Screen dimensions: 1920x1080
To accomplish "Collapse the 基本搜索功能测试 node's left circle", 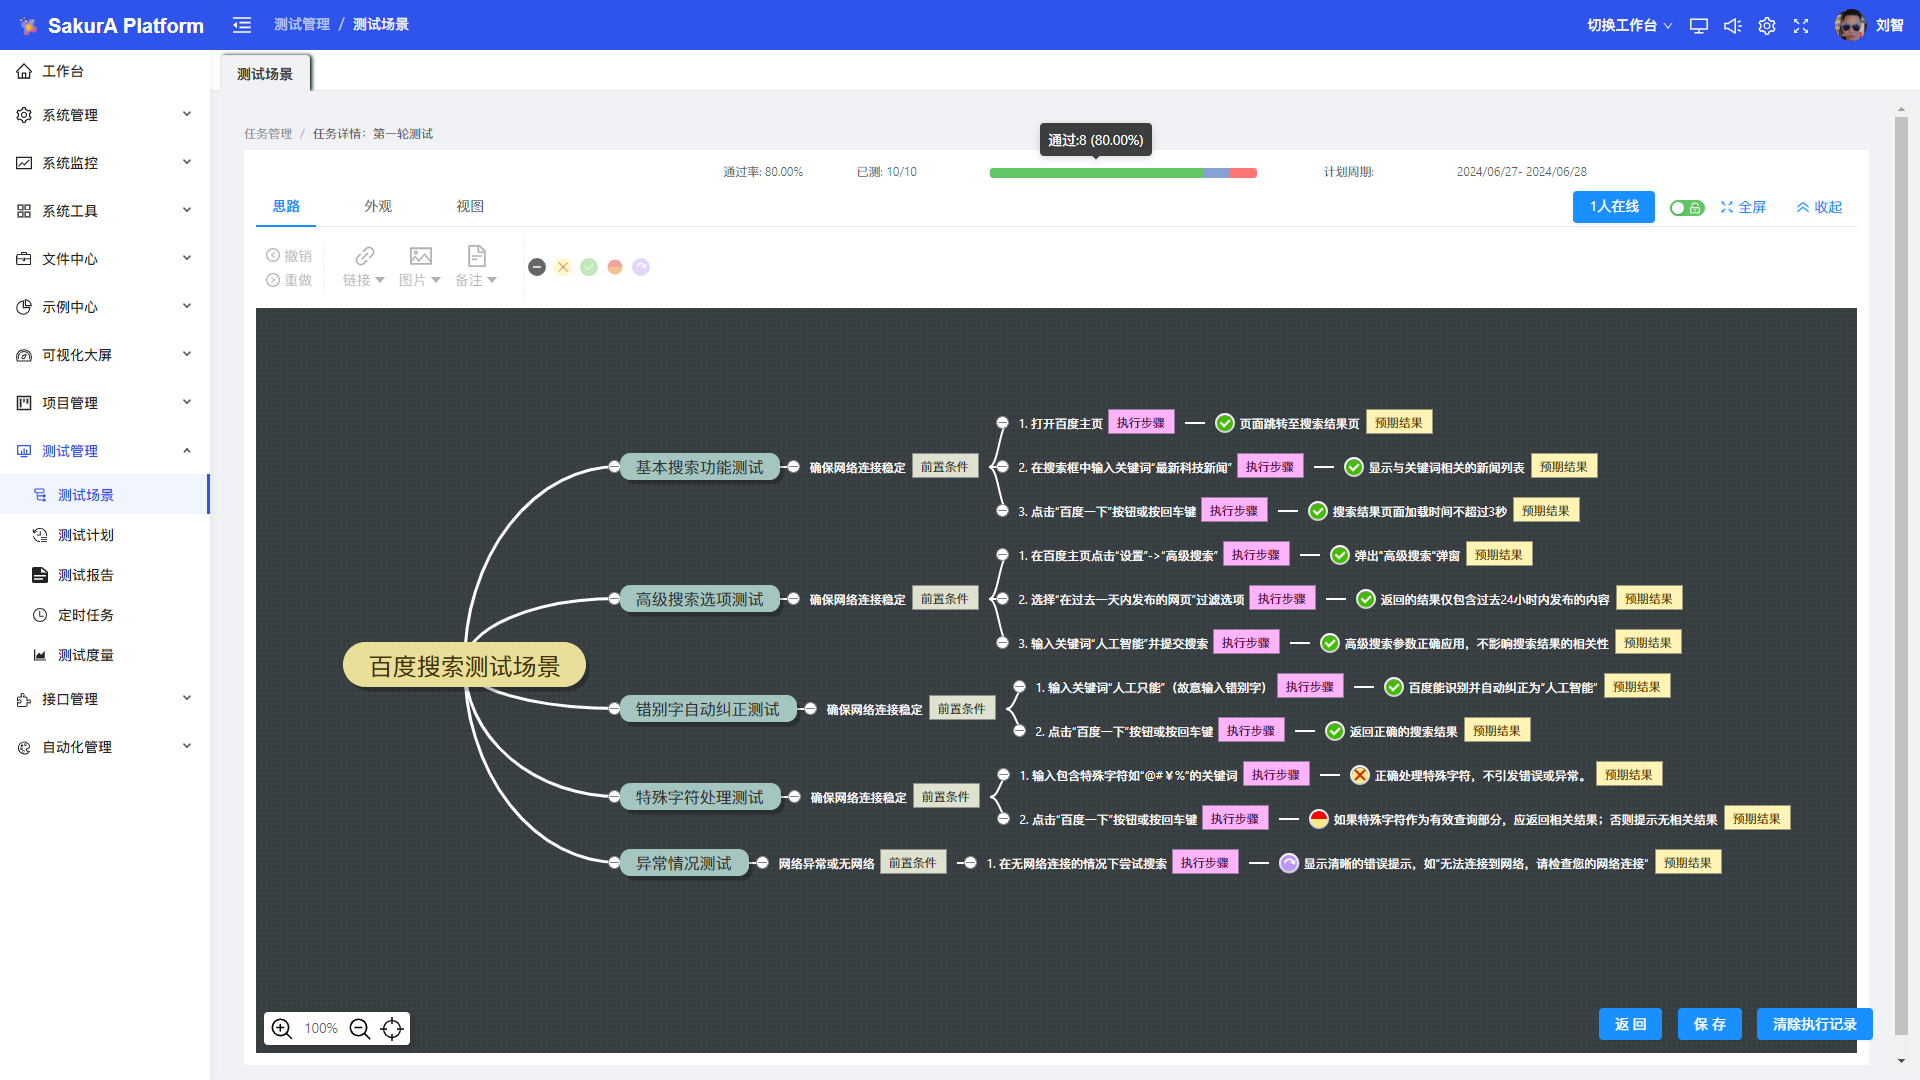I will [x=614, y=467].
